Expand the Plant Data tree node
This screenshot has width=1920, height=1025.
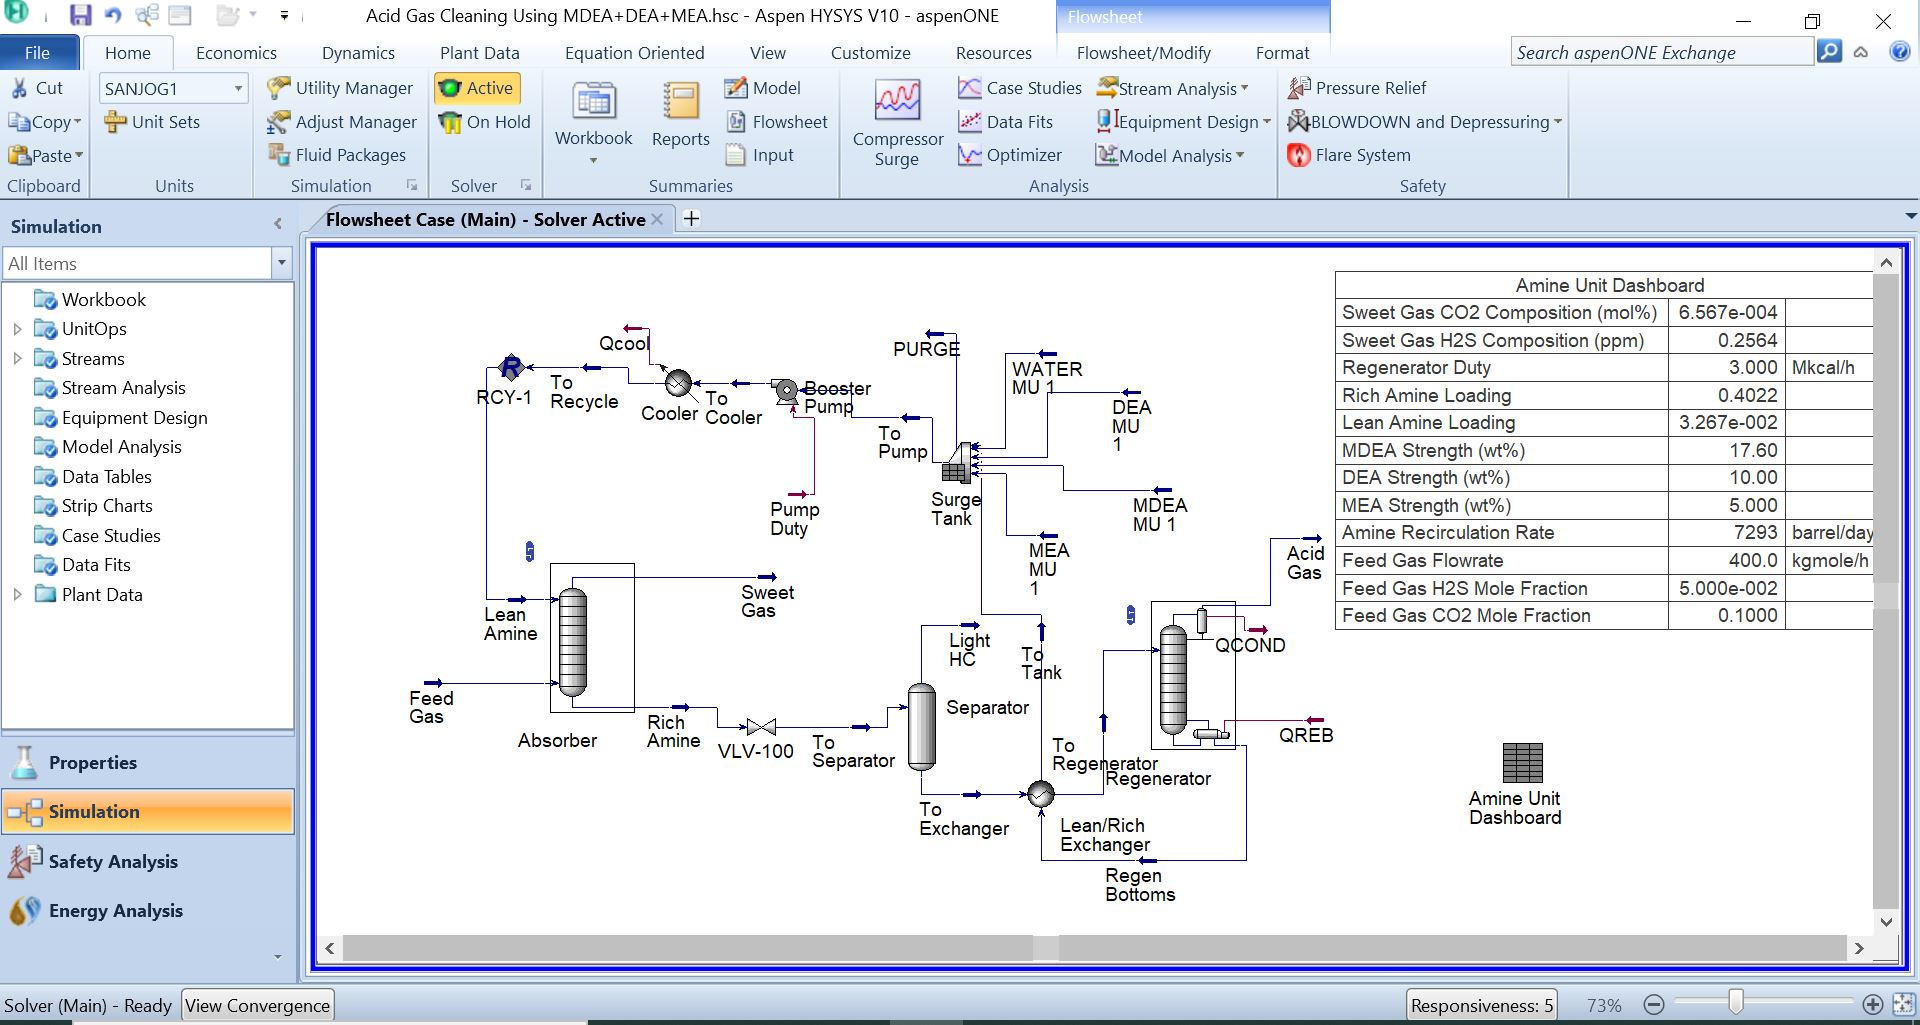tap(17, 595)
